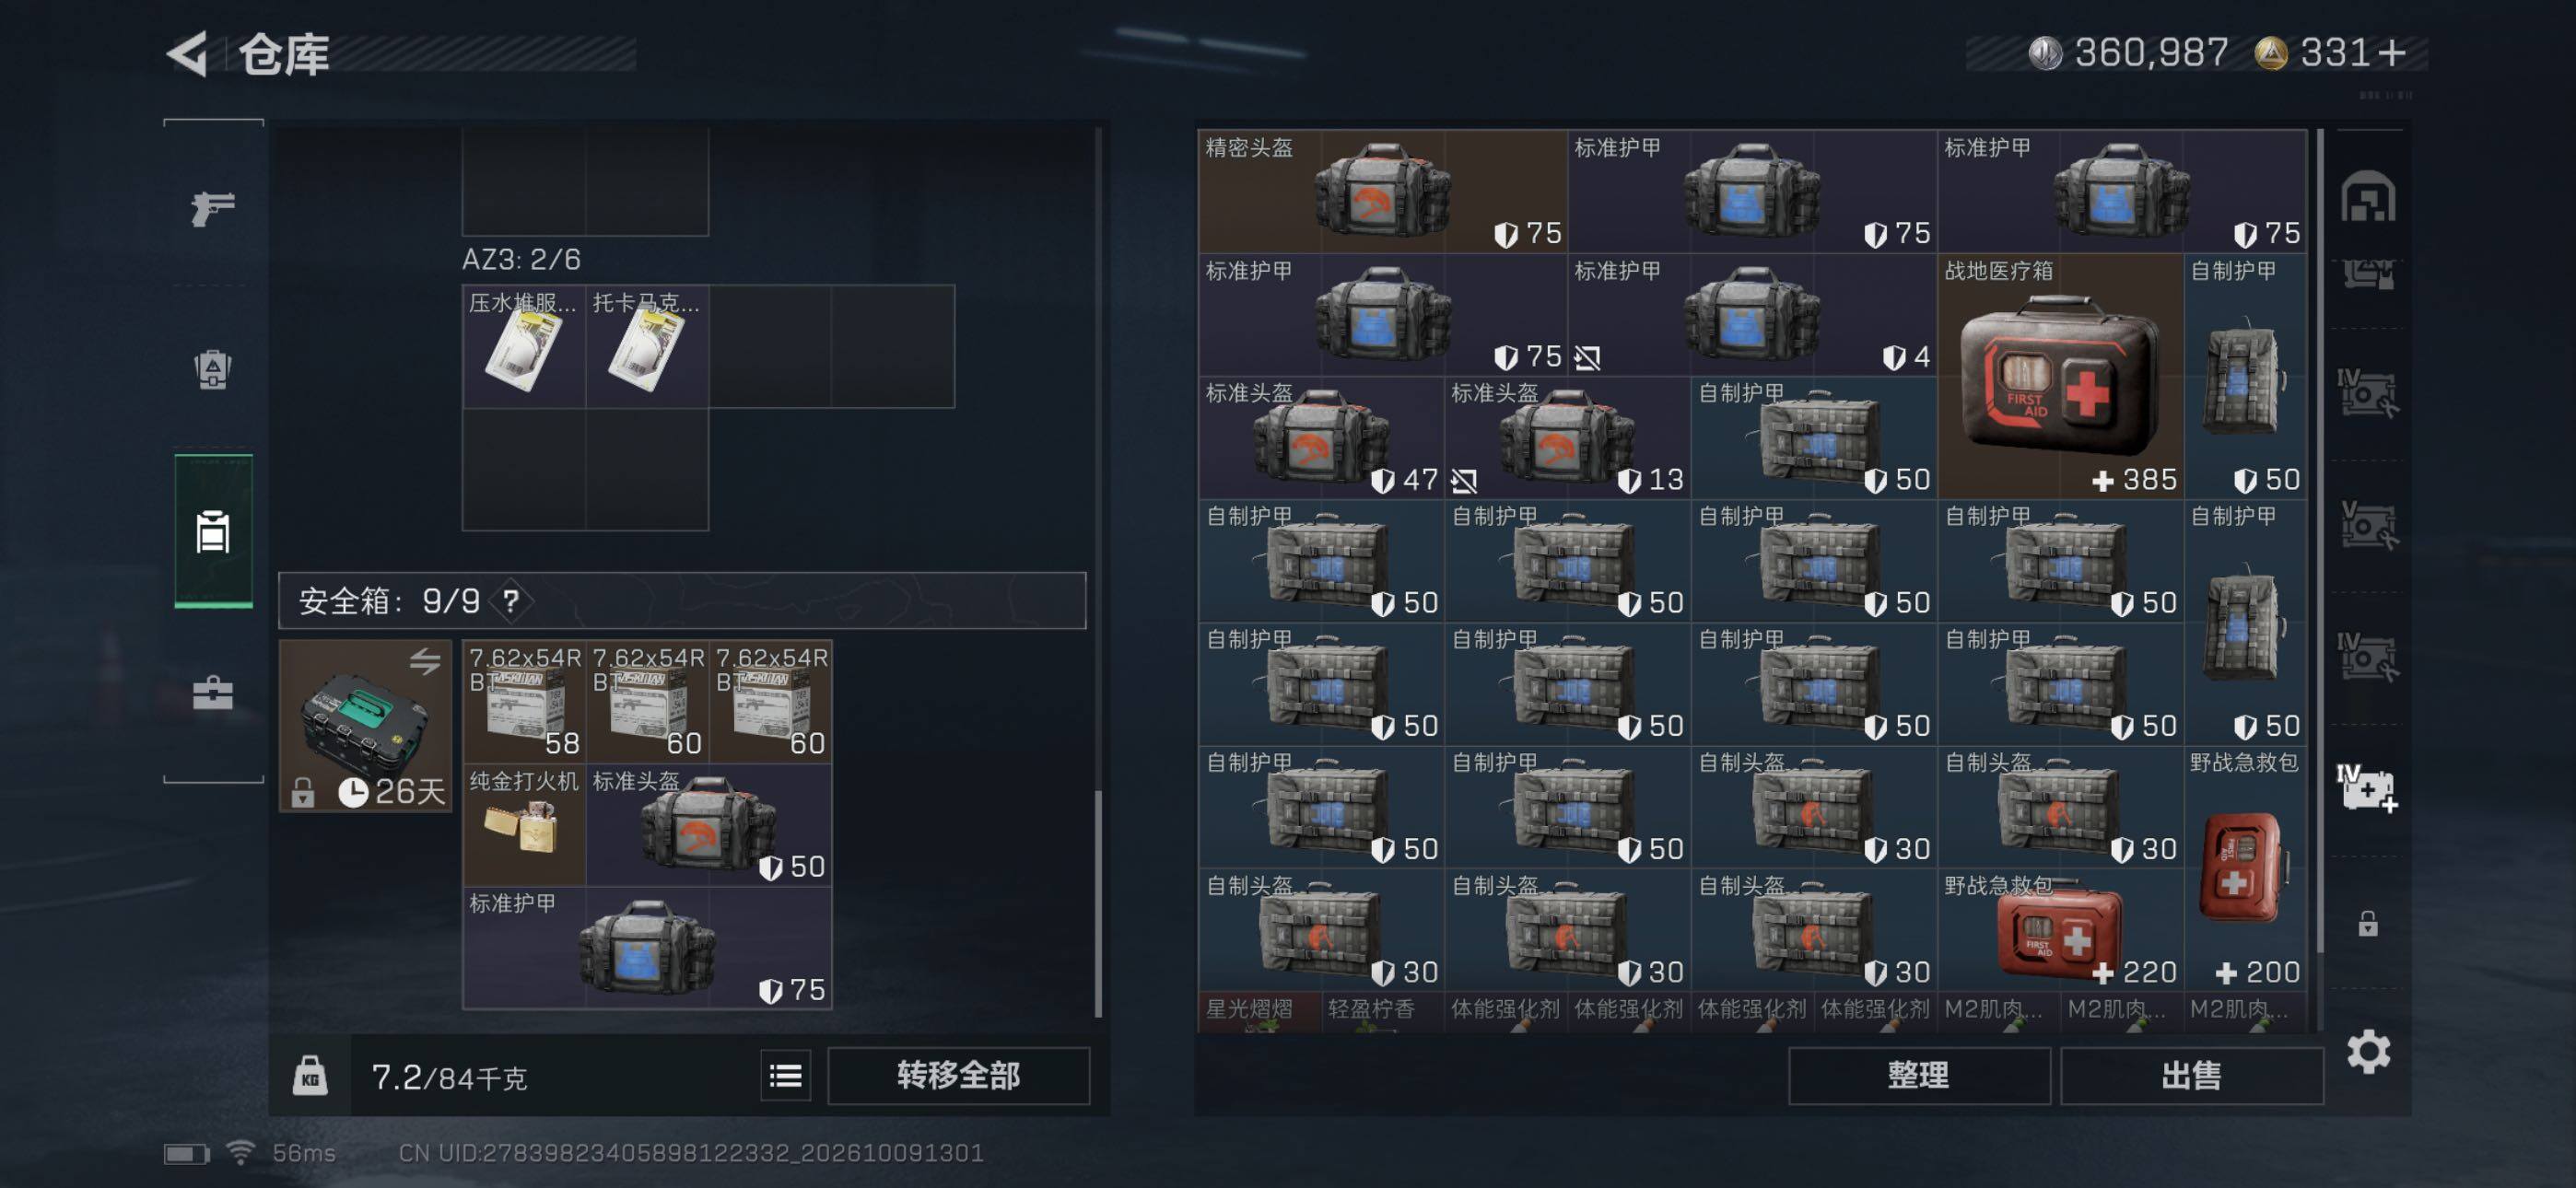Click the 安全箱: 9/9 header bar
The width and height of the screenshot is (2576, 1188).
click(x=682, y=601)
